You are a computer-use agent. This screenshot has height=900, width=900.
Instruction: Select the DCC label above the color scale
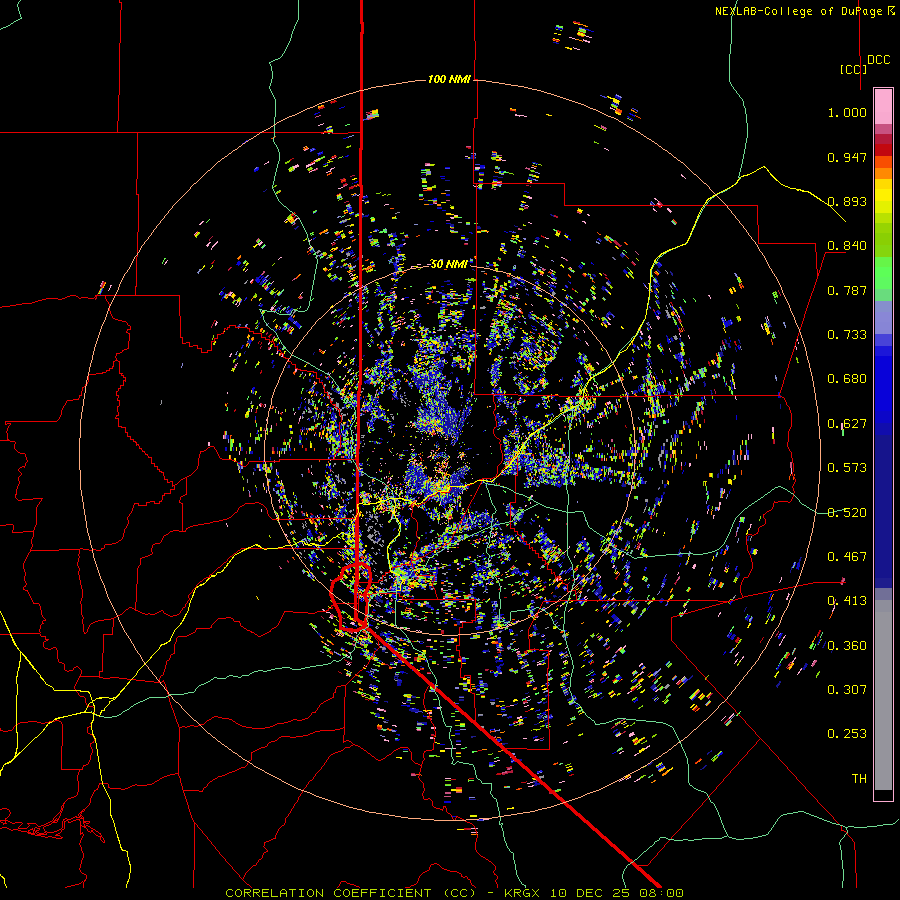(879, 60)
